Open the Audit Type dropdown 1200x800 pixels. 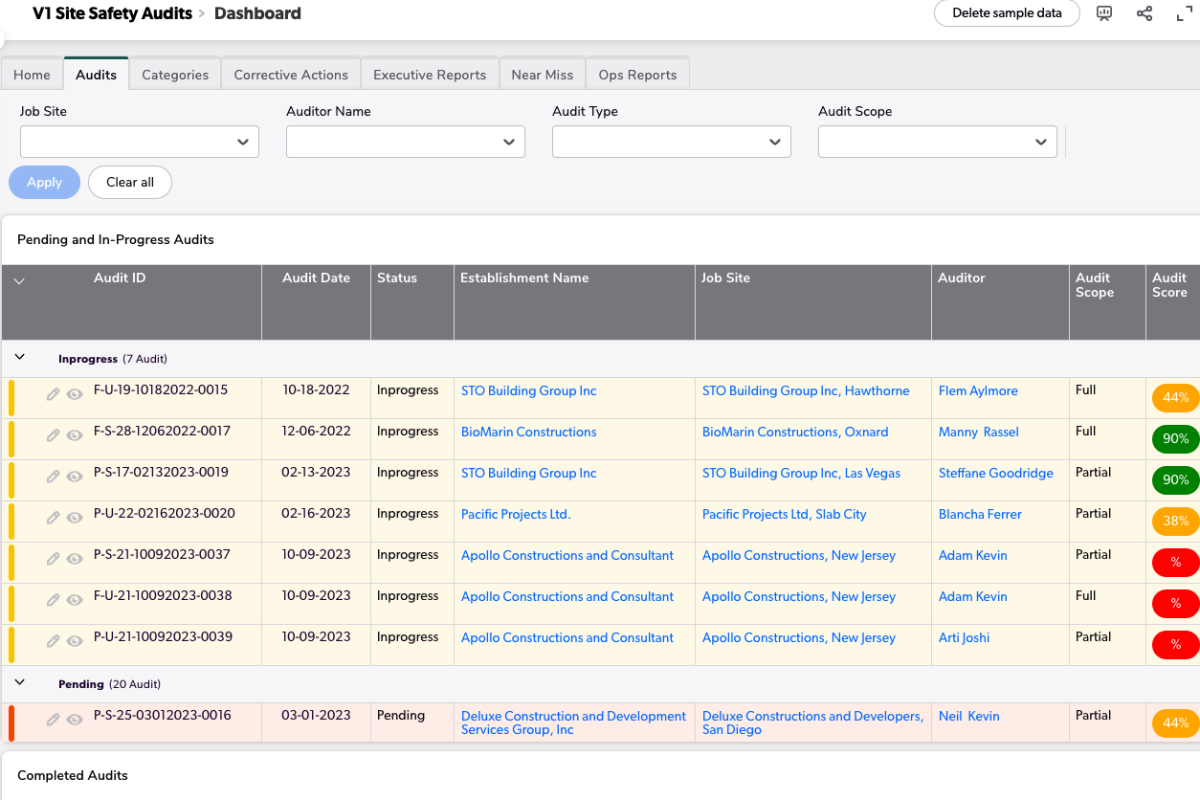click(671, 142)
